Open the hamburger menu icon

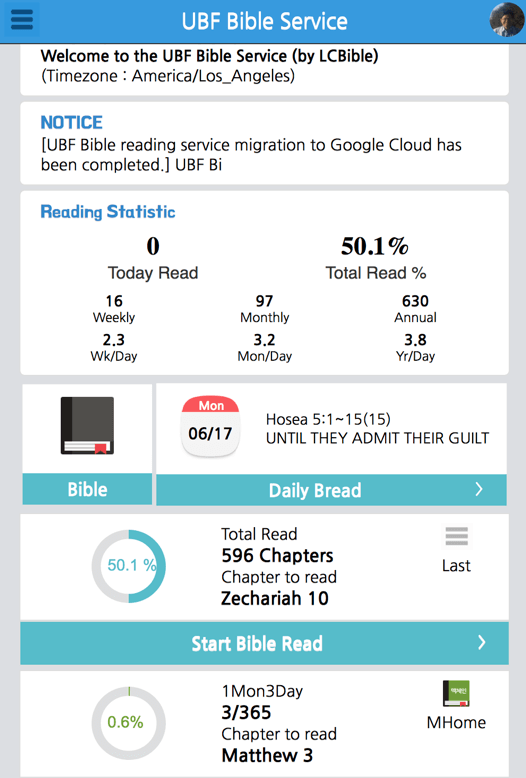(21, 20)
